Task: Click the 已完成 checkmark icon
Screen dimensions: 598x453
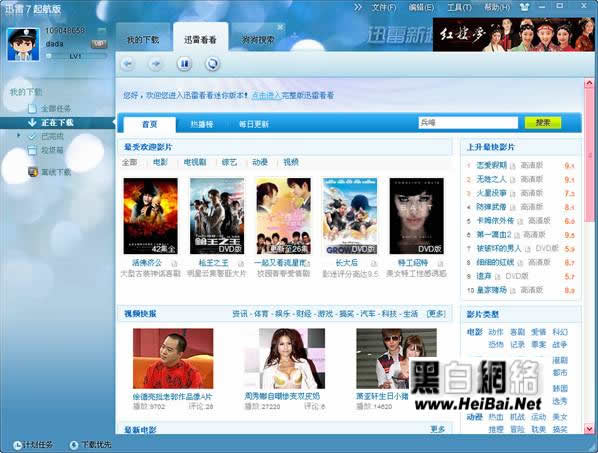Action: click(33, 136)
